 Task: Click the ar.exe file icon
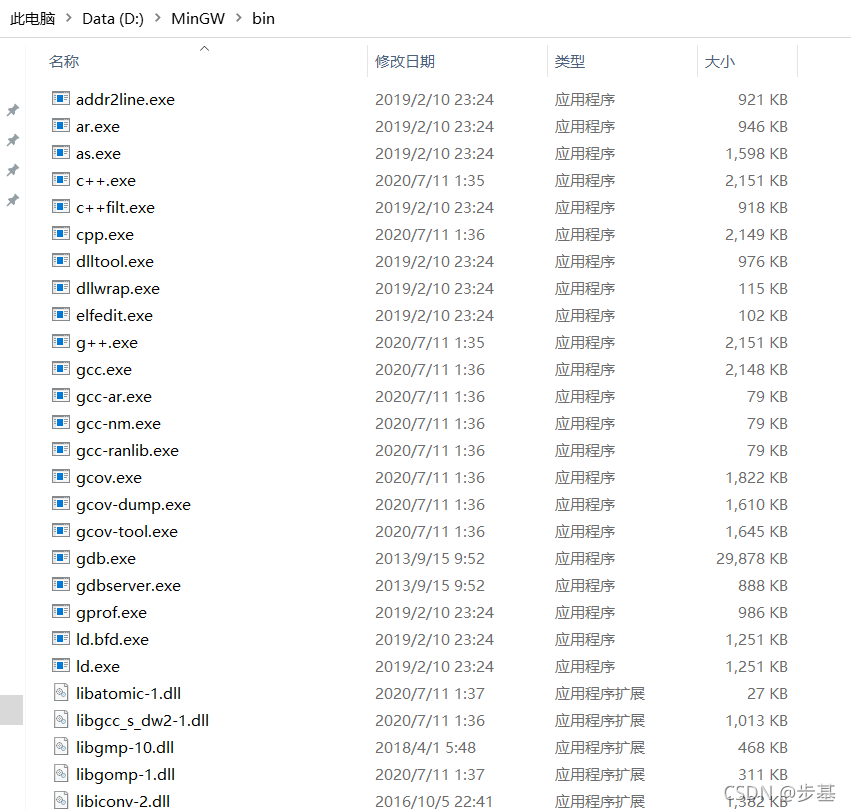(61, 126)
